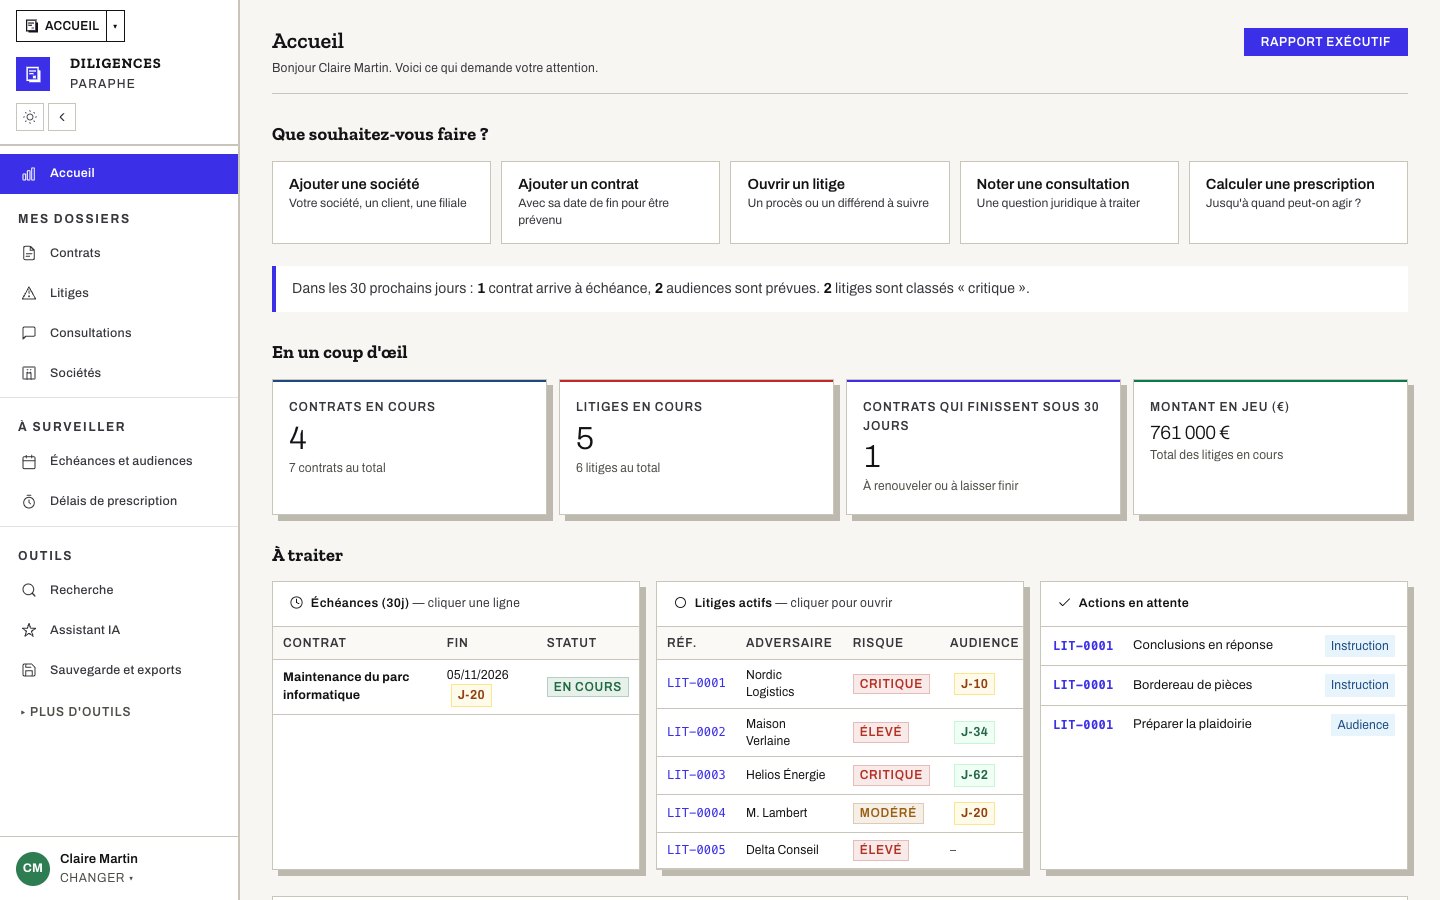
Task: Select the Noter une consultation card
Action: coord(1069,202)
